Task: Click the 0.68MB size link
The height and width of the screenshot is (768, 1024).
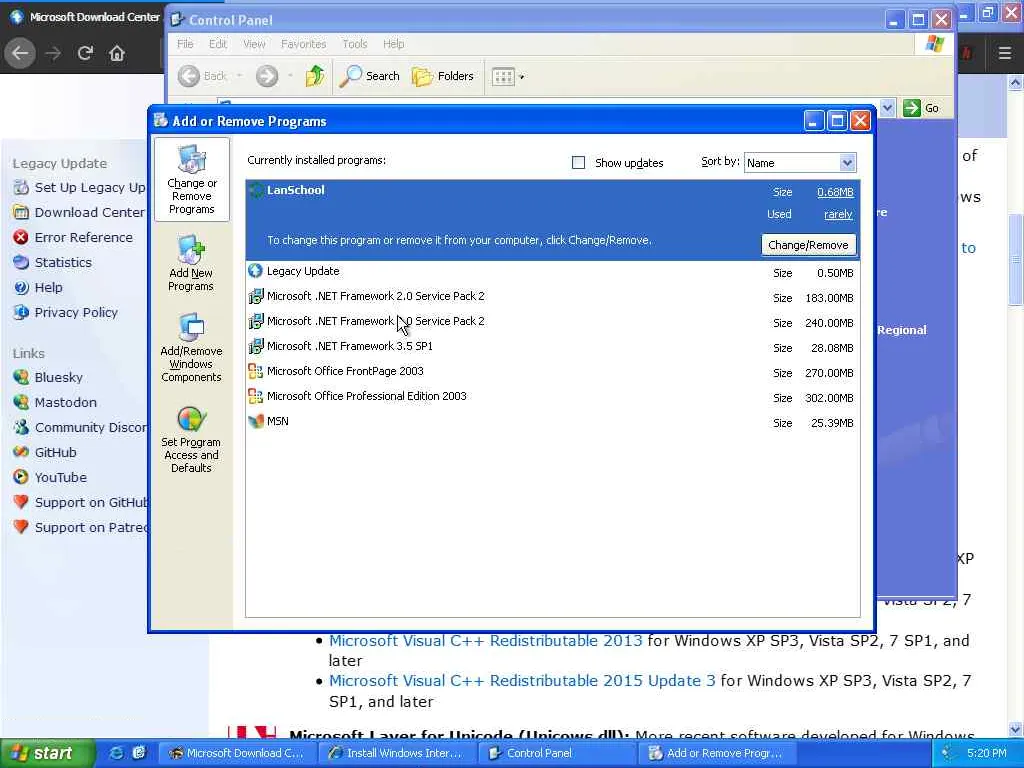Action: coord(835,192)
